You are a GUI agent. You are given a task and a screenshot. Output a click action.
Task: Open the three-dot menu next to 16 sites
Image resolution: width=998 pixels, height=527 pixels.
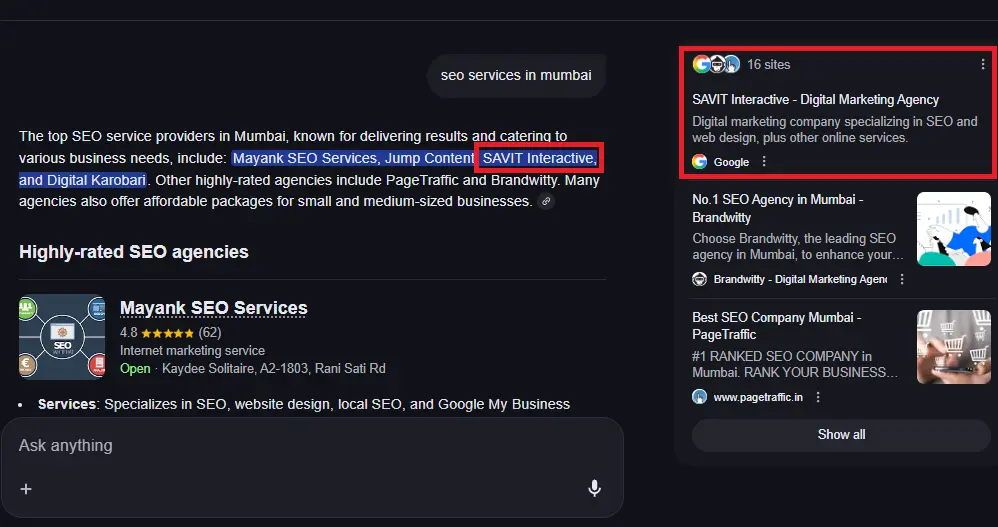point(983,64)
